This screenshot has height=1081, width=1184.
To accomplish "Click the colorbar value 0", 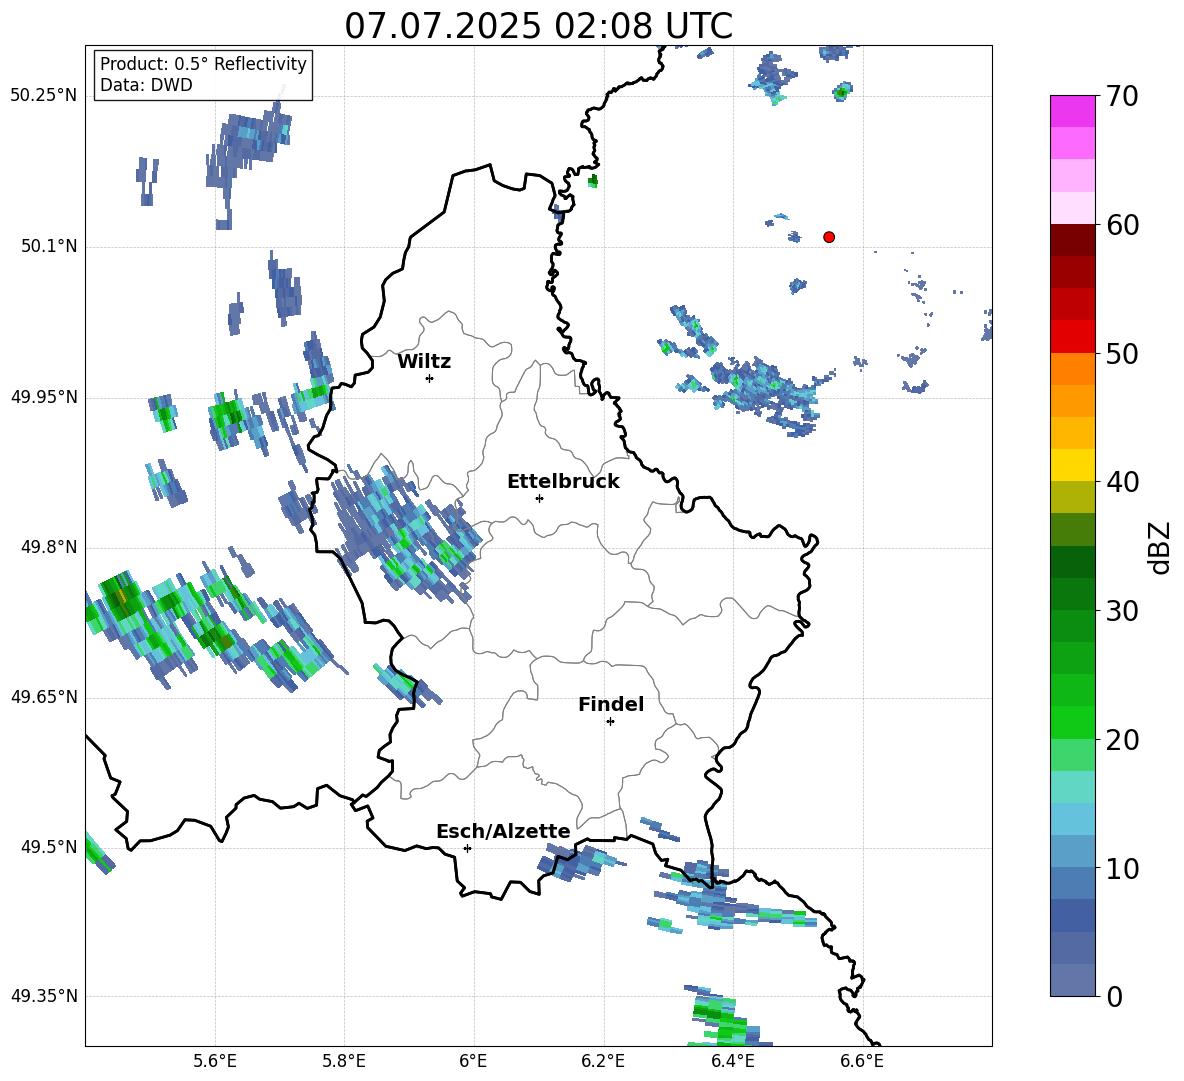I will tap(1114, 996).
